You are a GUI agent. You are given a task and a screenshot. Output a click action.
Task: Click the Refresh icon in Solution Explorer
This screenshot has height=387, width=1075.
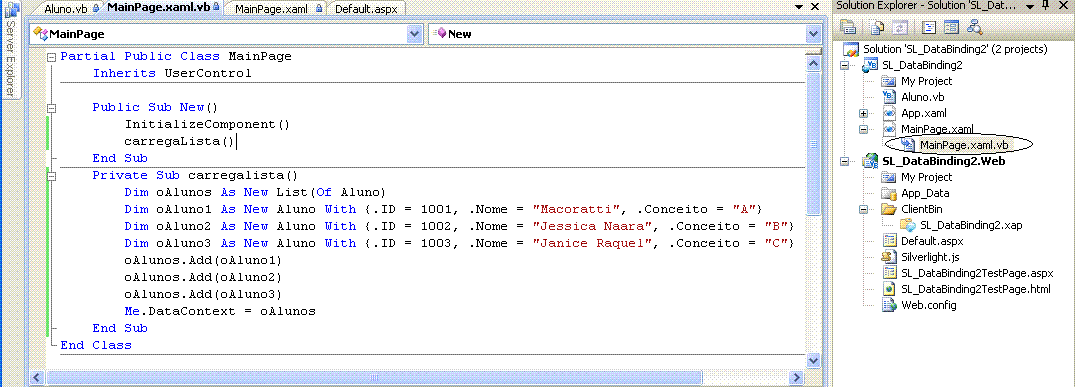pos(900,27)
